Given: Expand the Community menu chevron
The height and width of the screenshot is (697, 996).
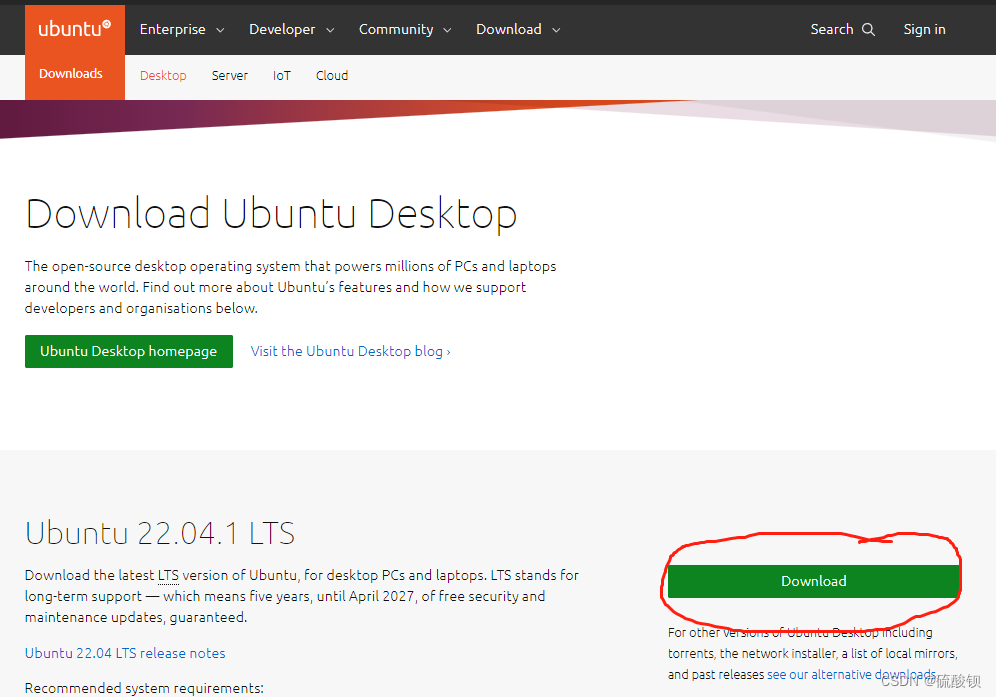Looking at the screenshot, I should tap(447, 30).
